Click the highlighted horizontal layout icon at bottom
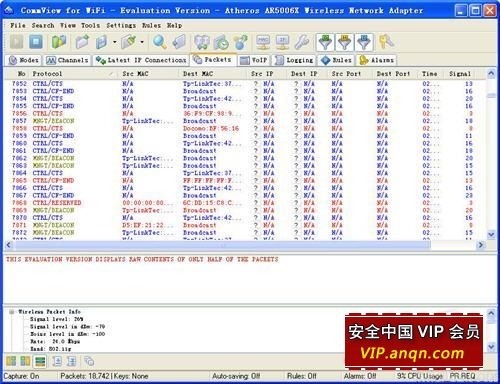 (x=40, y=361)
